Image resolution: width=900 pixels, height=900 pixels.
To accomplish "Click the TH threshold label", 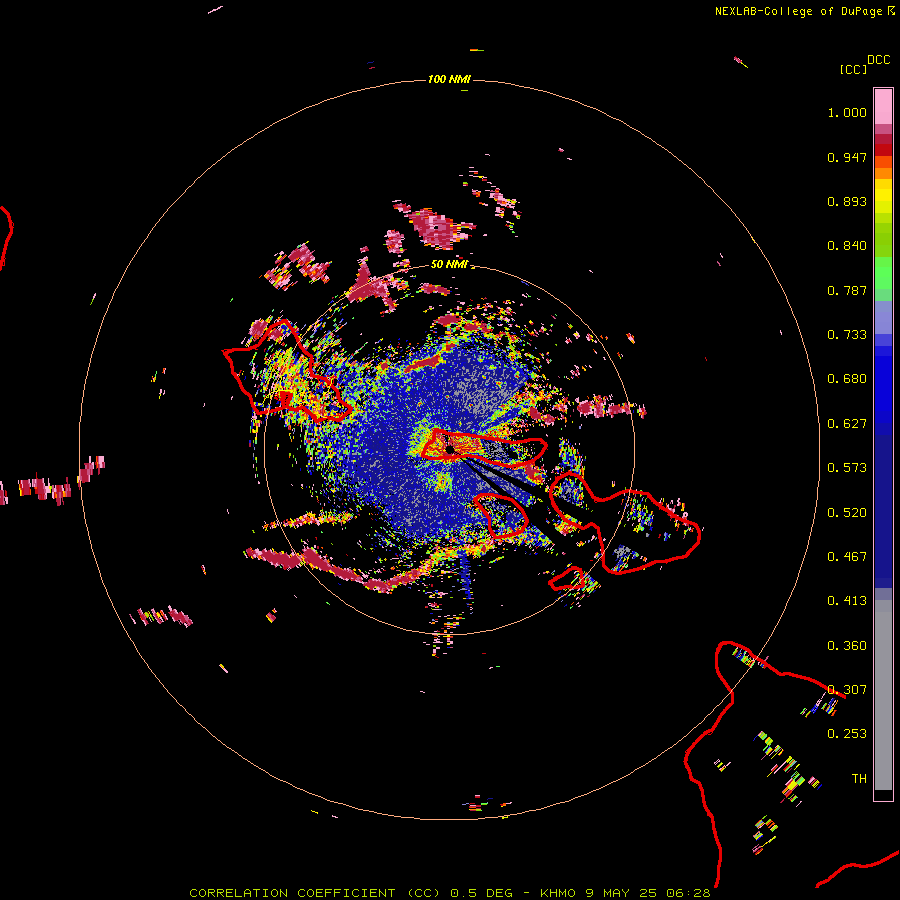I will [859, 779].
